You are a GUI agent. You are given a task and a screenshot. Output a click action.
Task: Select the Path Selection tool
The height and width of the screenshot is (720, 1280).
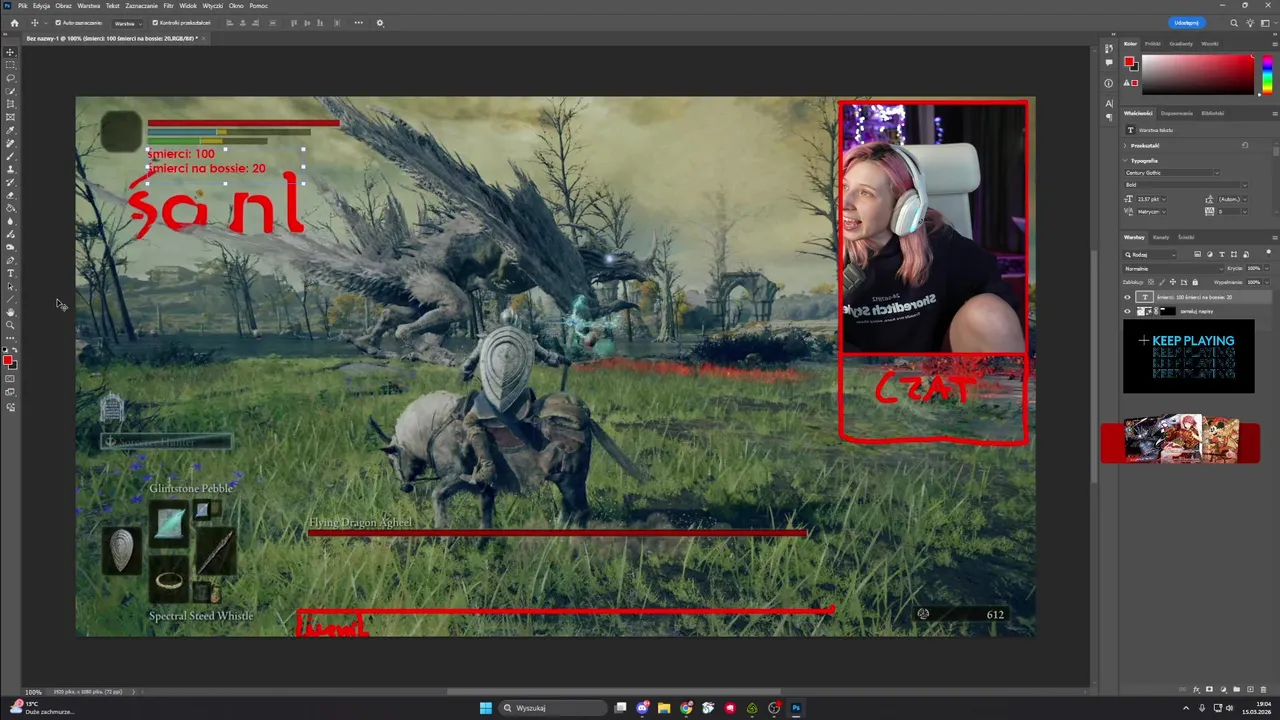coord(11,286)
